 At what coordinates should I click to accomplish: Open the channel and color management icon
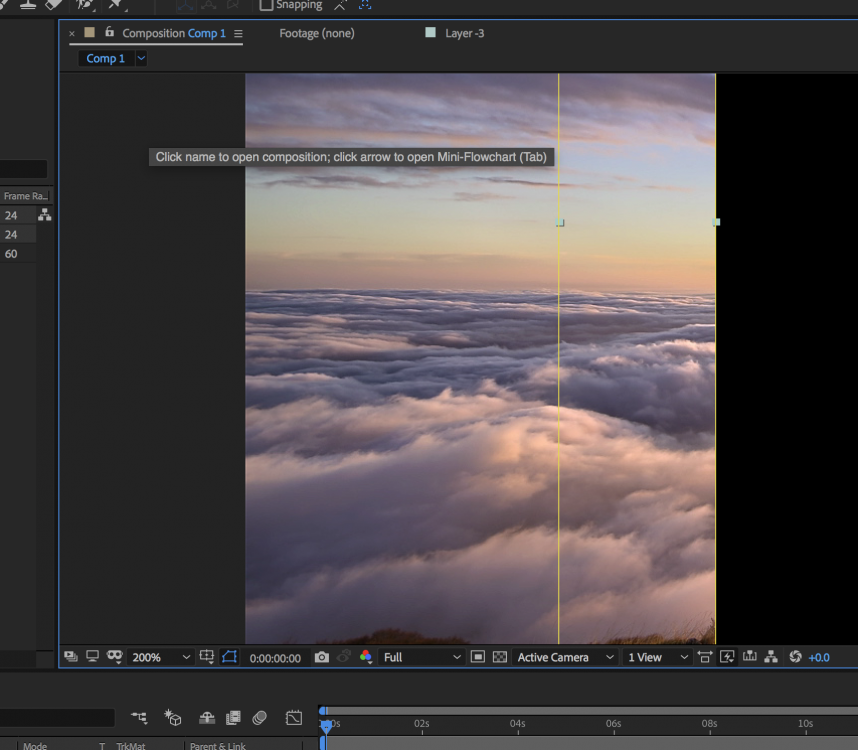[x=365, y=657]
